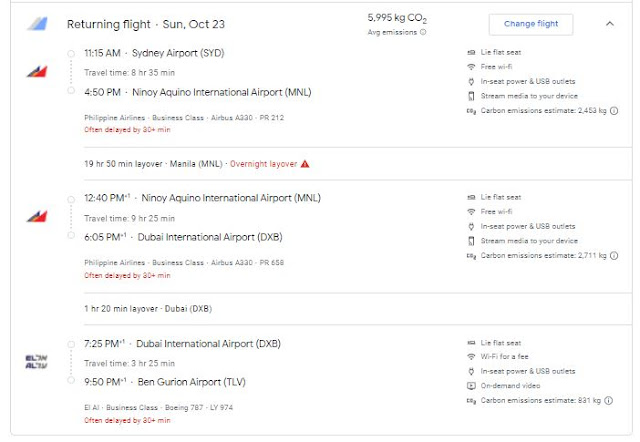The width and height of the screenshot is (640, 442).
Task: Click the Change flight button
Action: point(530,23)
